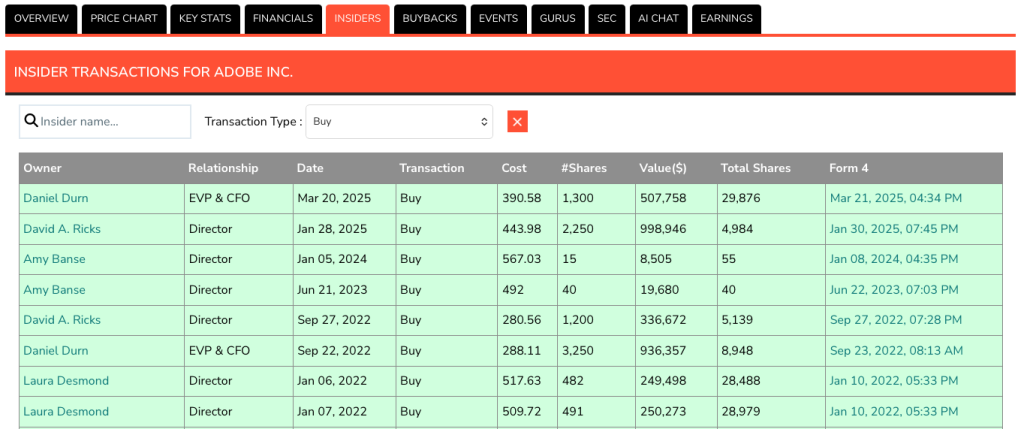
Task: Open the EARNINGS tab
Action: [726, 18]
